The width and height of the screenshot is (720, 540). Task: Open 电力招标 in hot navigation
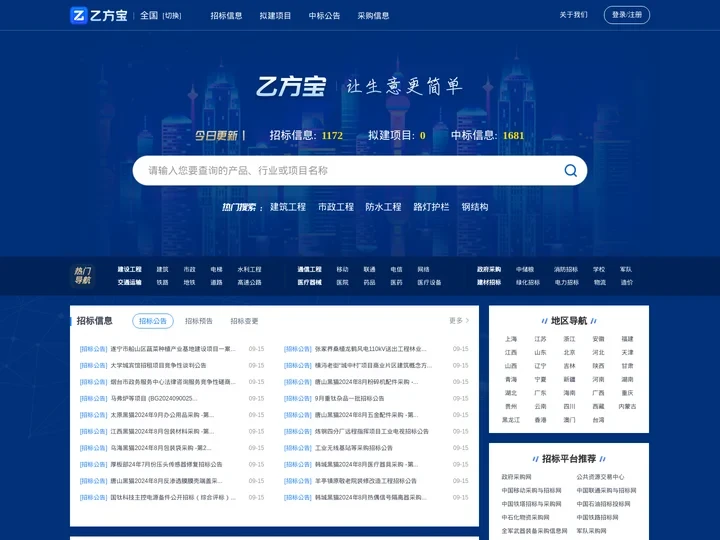[x=567, y=282]
